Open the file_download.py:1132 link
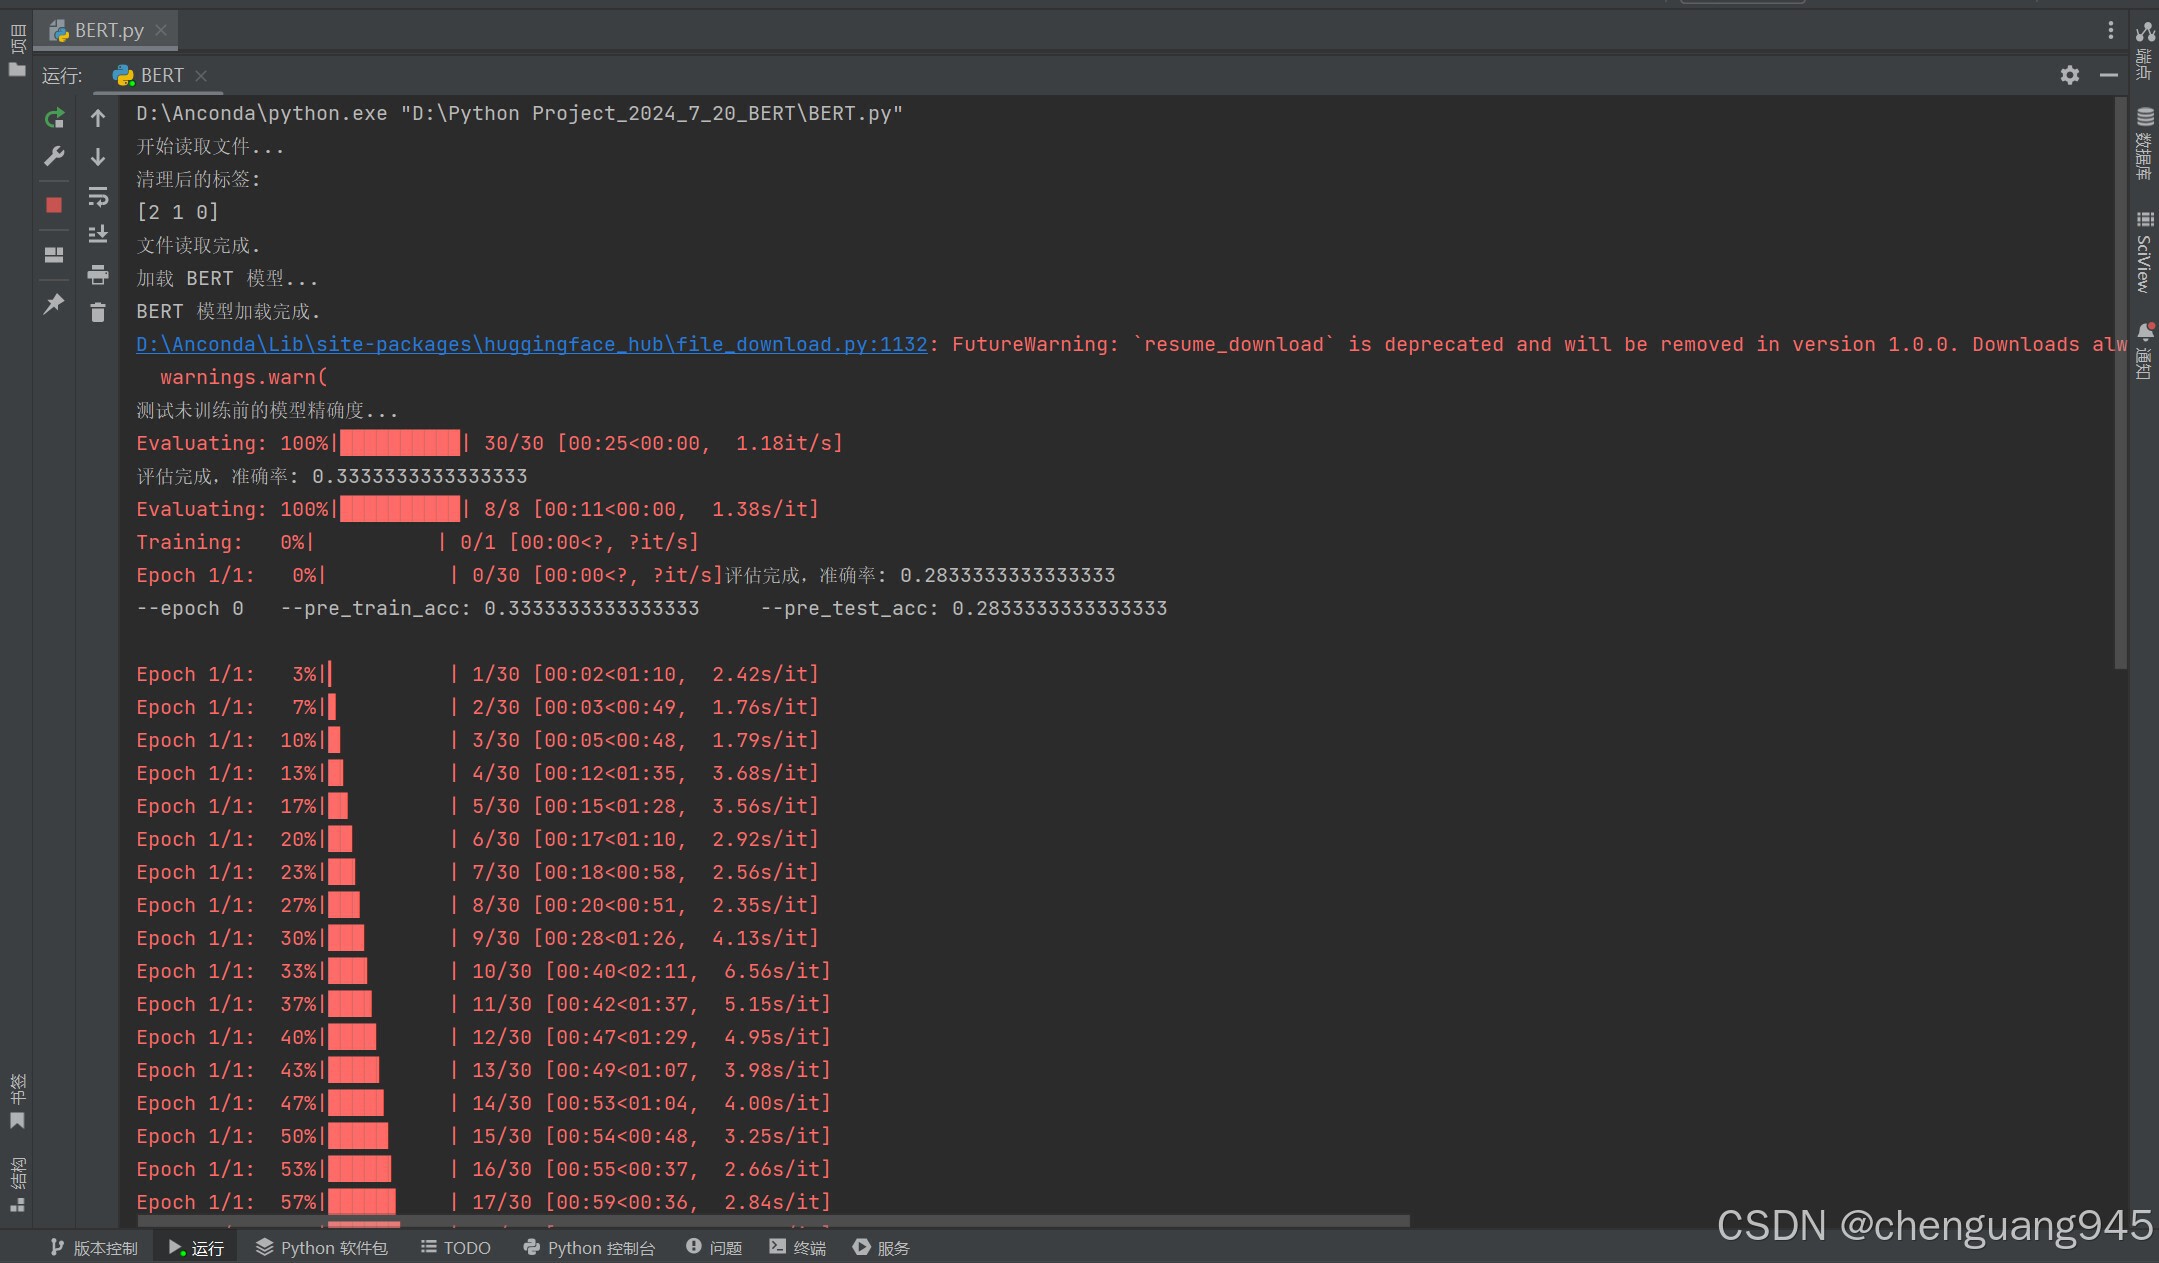 tap(532, 344)
